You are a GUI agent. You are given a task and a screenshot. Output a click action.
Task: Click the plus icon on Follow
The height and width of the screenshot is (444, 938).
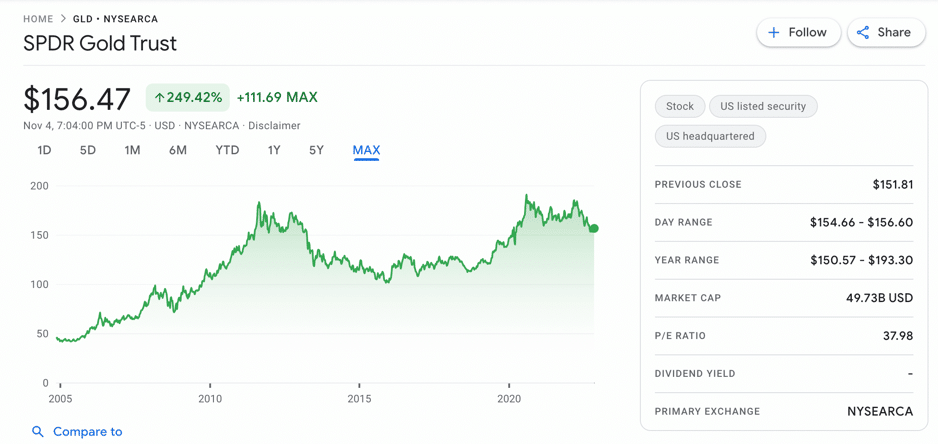(774, 33)
